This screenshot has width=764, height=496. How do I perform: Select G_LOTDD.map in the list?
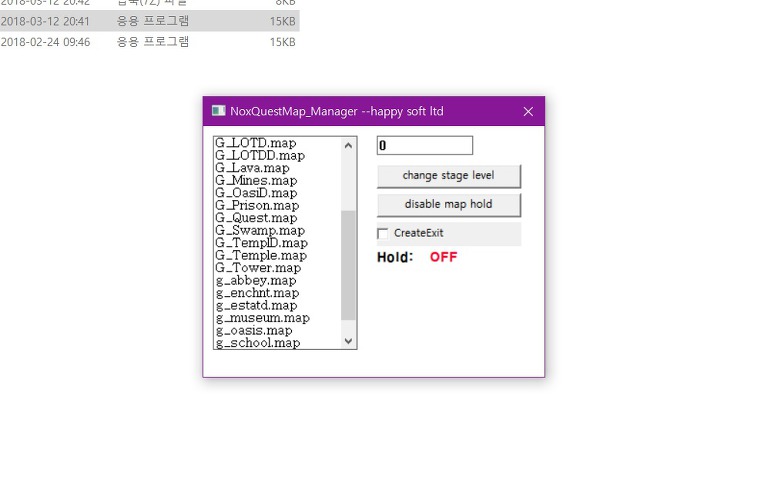click(278, 155)
